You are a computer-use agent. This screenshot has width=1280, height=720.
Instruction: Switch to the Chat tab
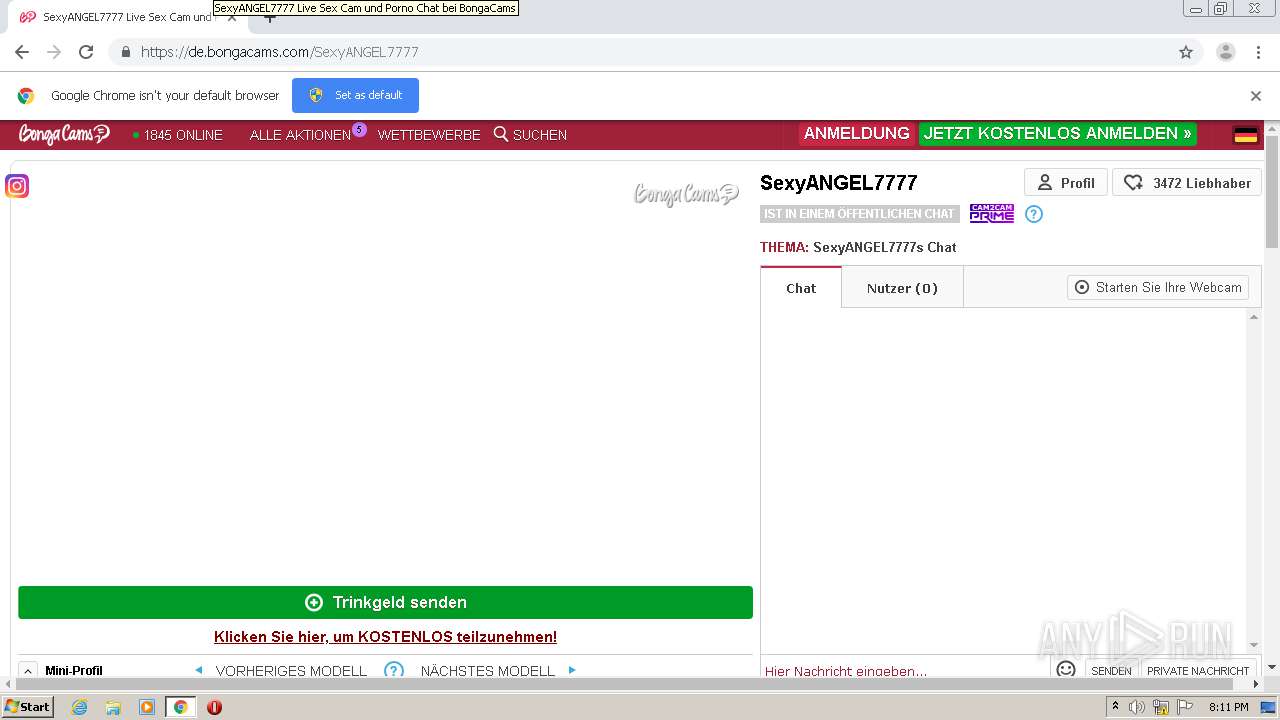coord(801,288)
